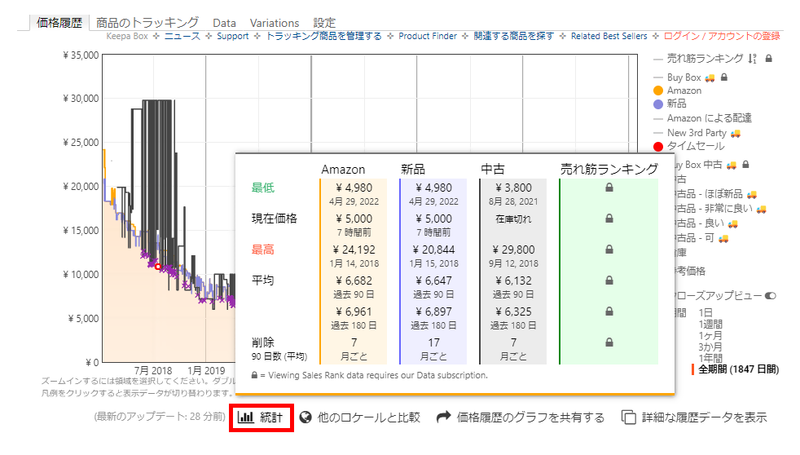Click truck icon beside 中古品 - 良い legend

click(733, 224)
